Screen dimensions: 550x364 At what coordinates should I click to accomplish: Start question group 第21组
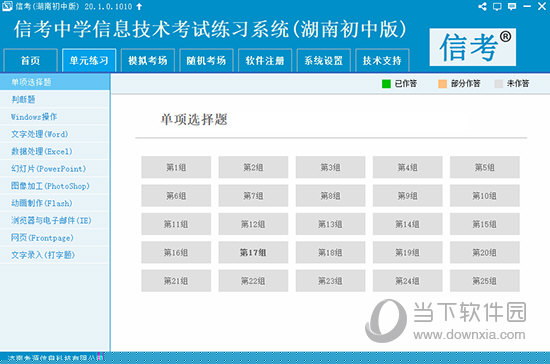click(176, 281)
